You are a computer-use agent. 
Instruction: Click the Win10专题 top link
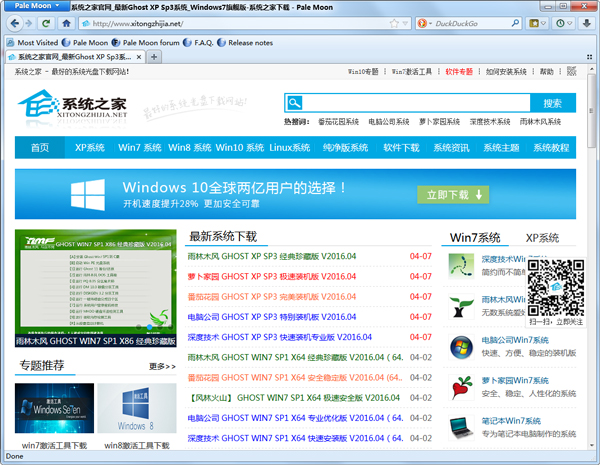pyautogui.click(x=363, y=72)
